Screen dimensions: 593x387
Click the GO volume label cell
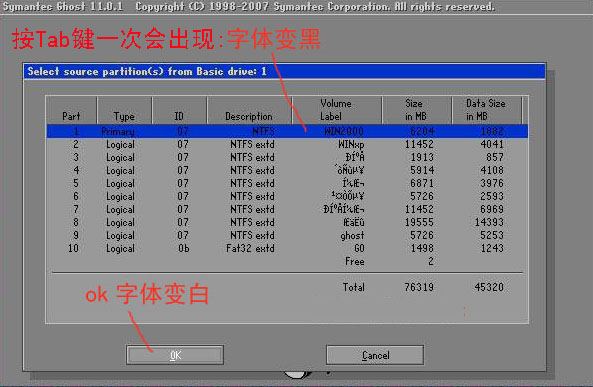point(359,248)
